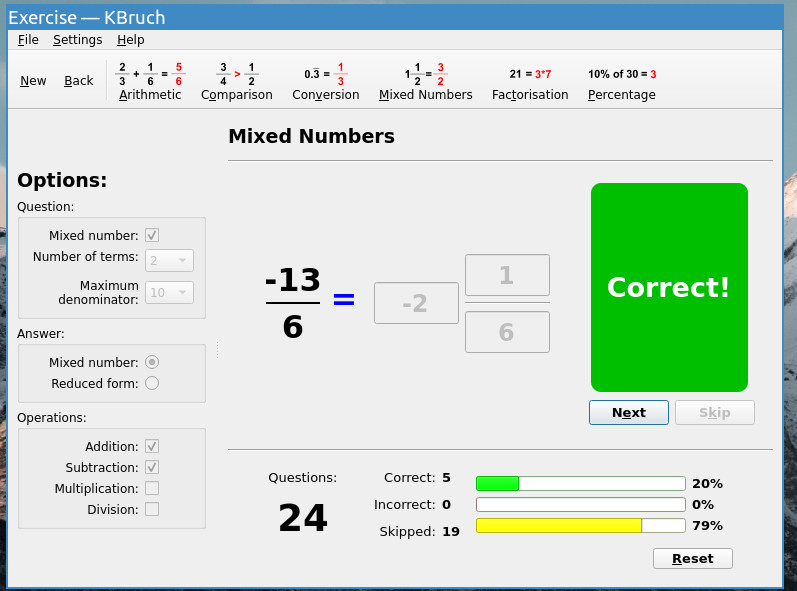Open the Percentage exercise icon

622,81
